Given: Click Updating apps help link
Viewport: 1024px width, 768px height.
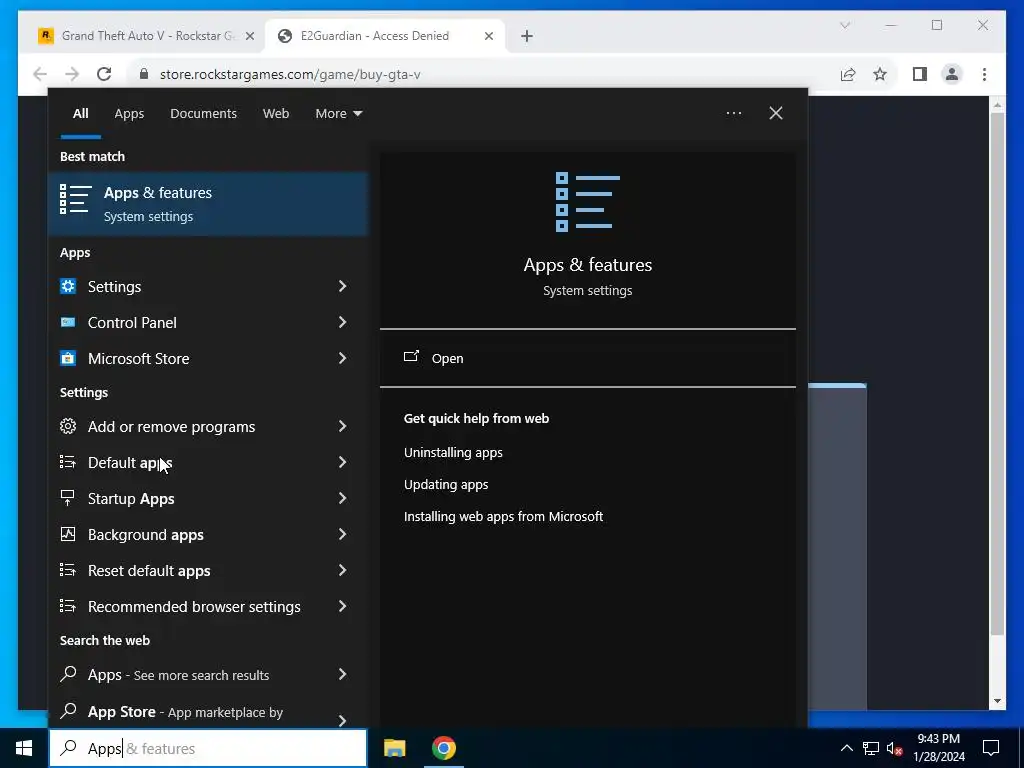Looking at the screenshot, I should pyautogui.click(x=445, y=484).
